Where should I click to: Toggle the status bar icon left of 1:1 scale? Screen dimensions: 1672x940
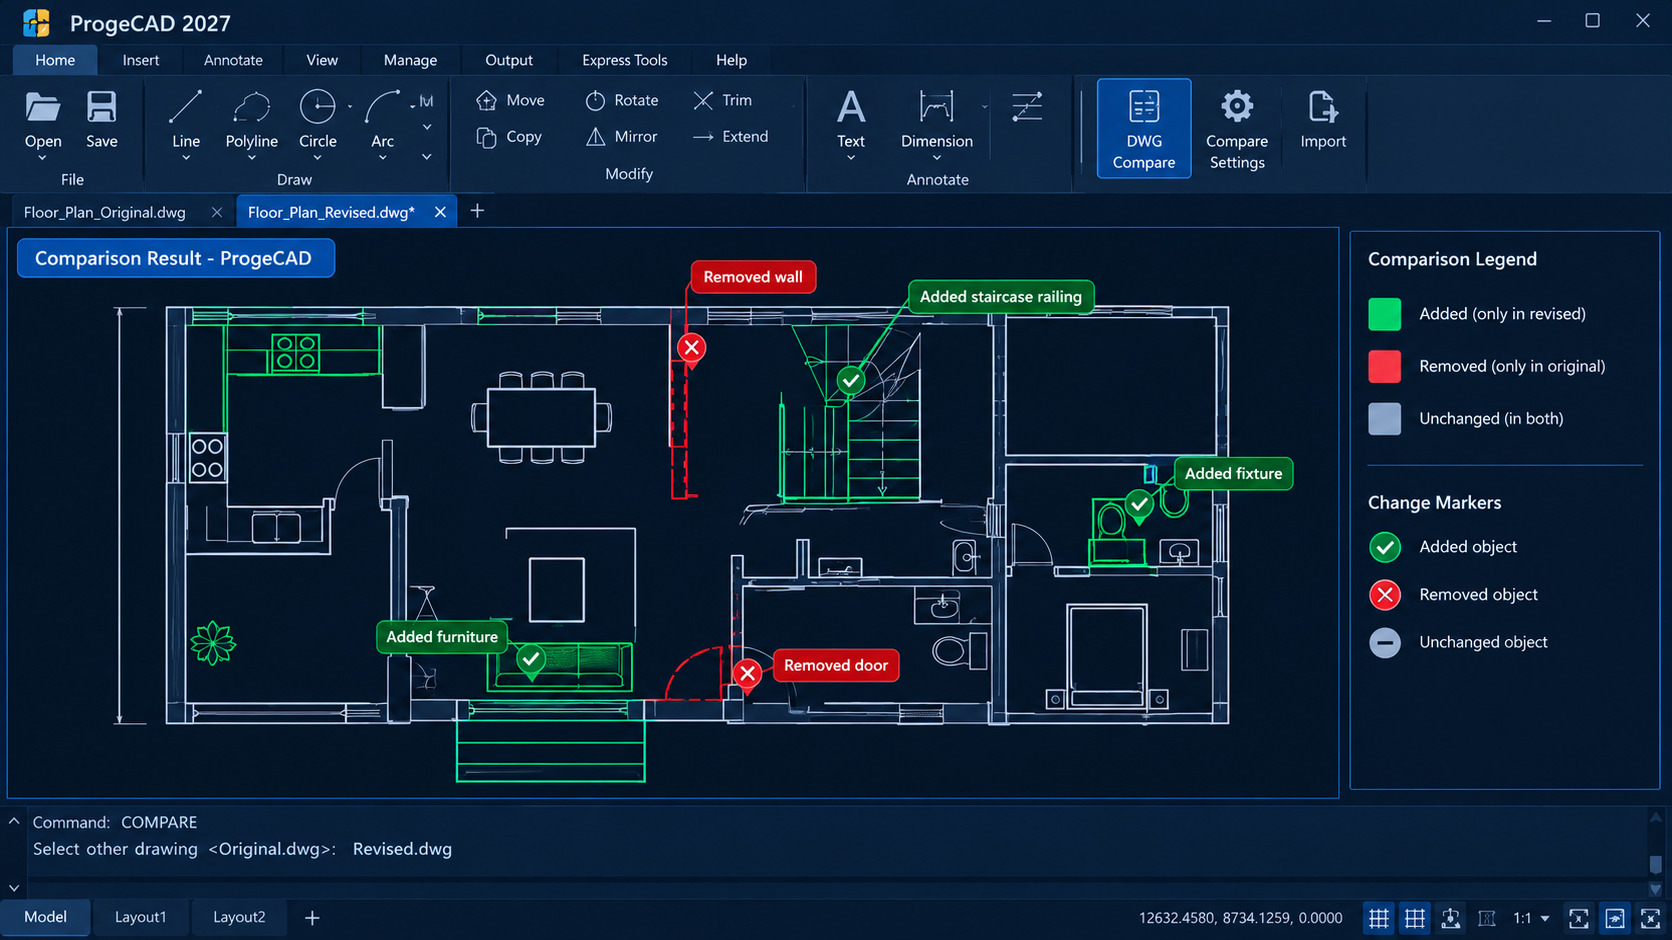(1487, 918)
